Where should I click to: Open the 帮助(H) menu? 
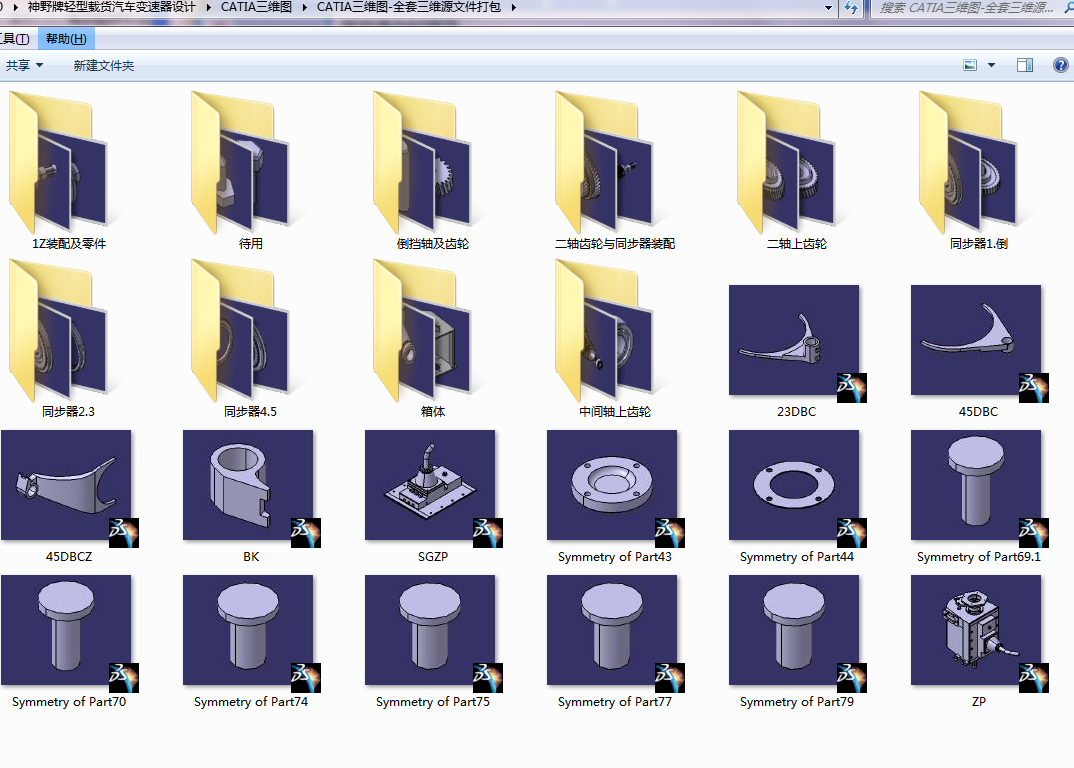coord(66,39)
